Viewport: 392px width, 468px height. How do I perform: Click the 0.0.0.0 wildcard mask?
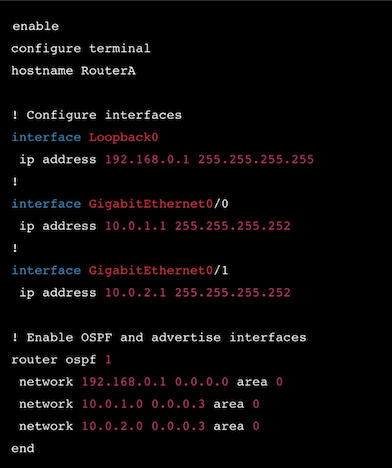pyautogui.click(x=202, y=382)
